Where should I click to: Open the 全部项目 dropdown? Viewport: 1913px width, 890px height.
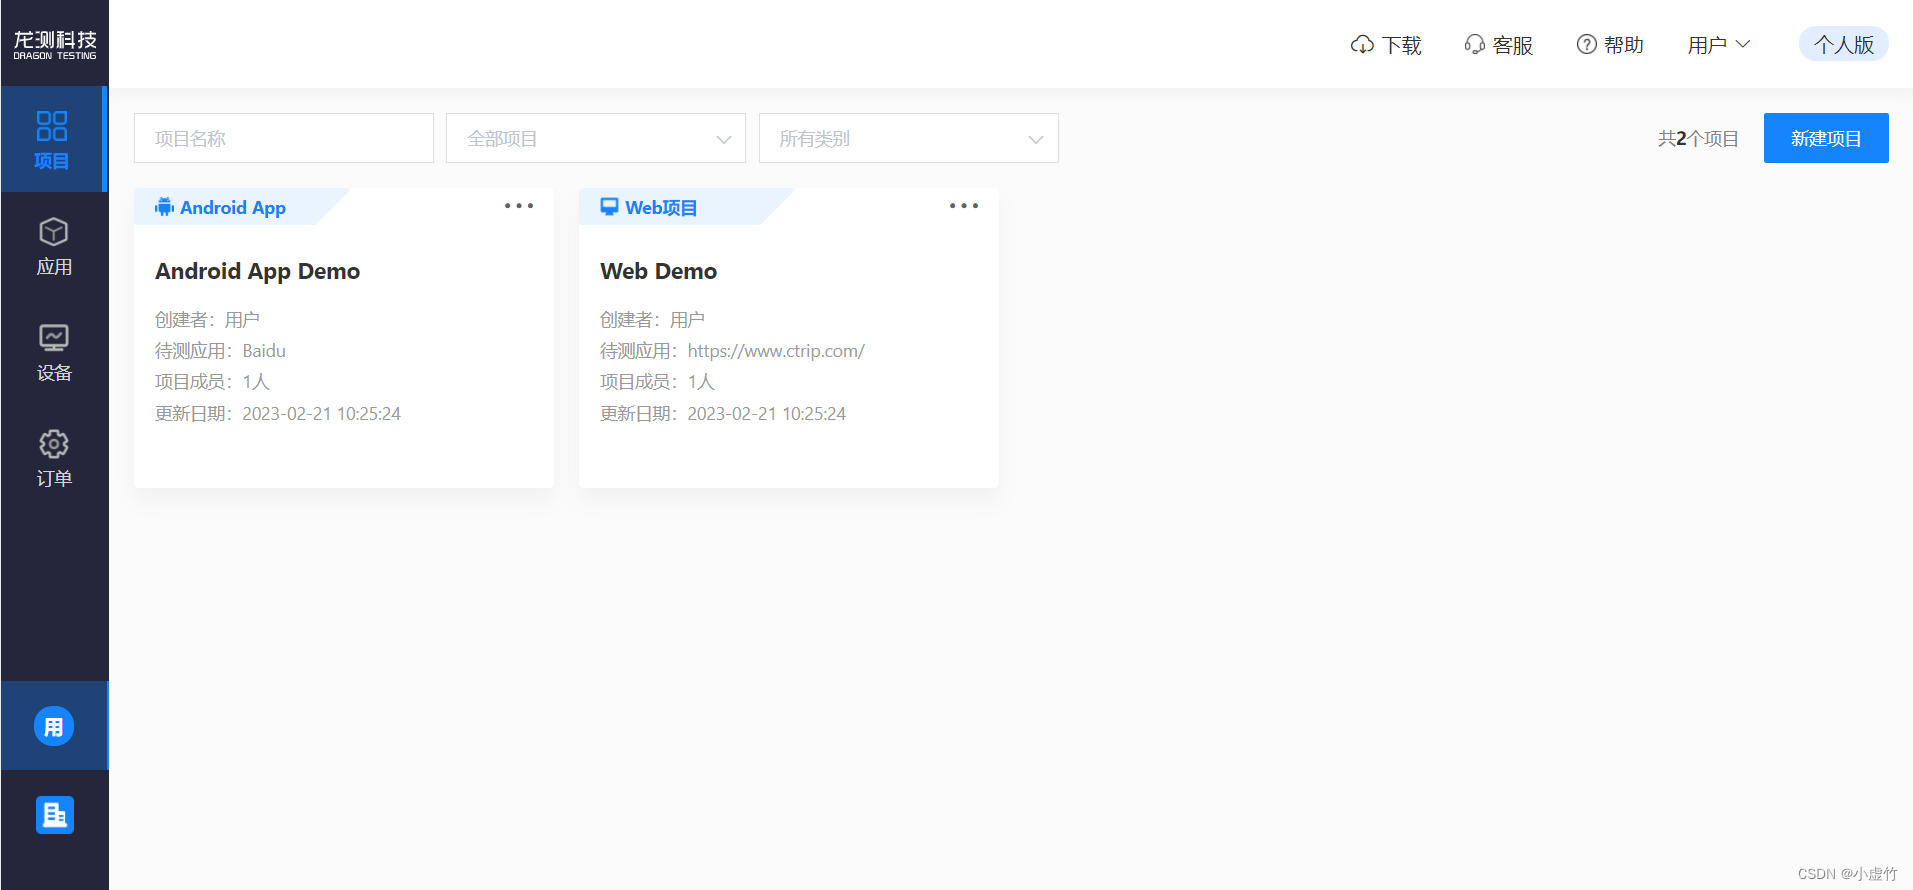click(x=596, y=138)
